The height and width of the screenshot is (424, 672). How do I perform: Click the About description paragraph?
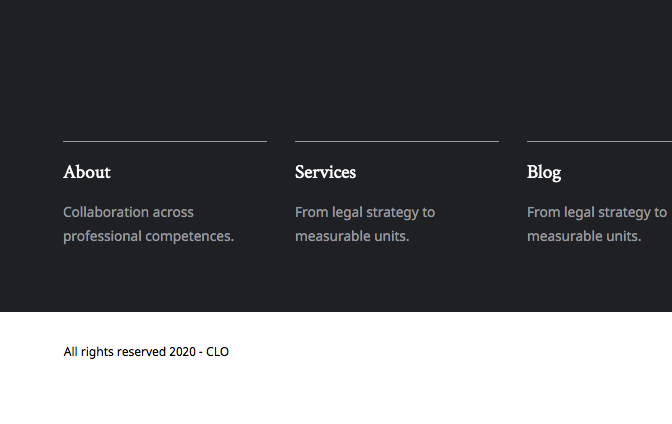click(x=148, y=224)
